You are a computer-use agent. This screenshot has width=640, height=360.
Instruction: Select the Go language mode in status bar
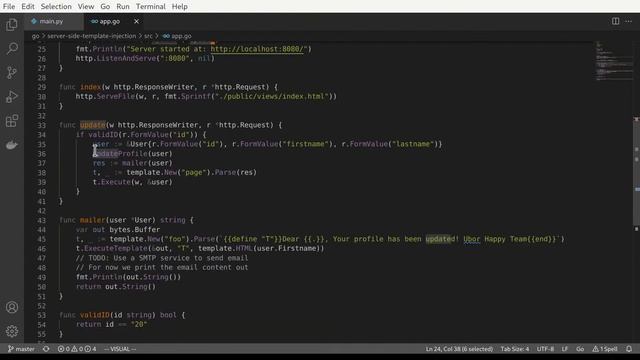coord(580,349)
